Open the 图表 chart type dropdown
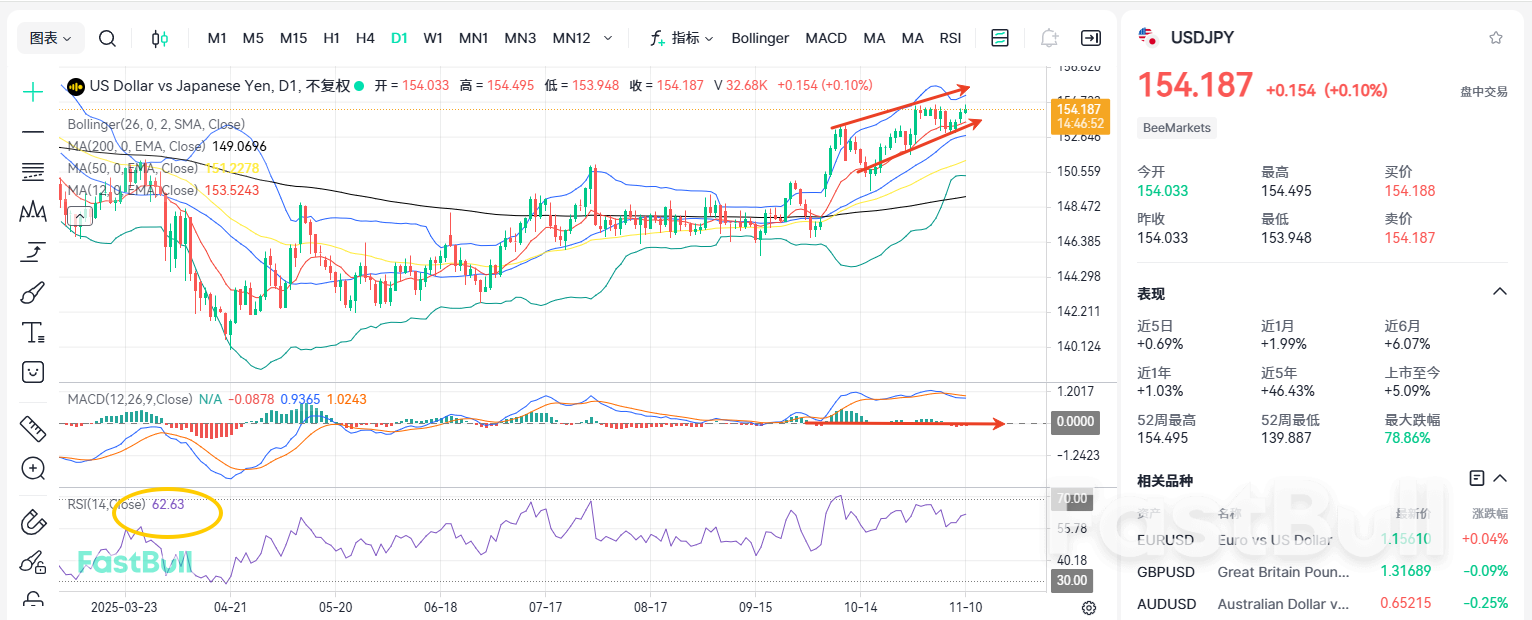The height and width of the screenshot is (620, 1532). pos(50,37)
